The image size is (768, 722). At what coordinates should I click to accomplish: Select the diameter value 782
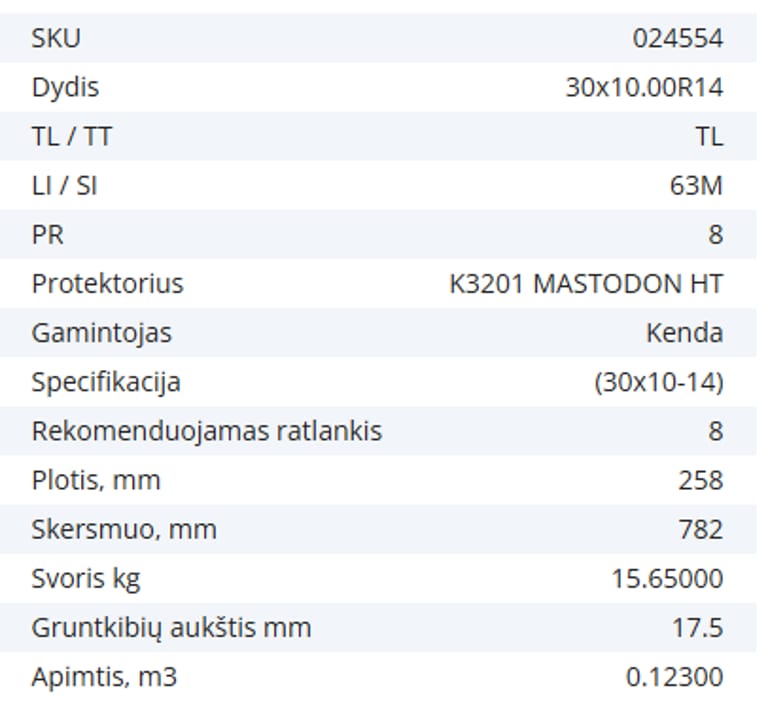700,529
